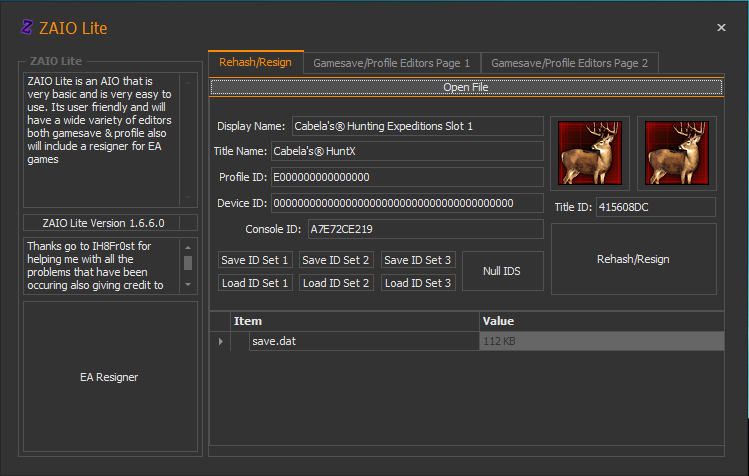Switch to the Rehash/Resign tab
Screen dimensions: 749x476
tap(256, 62)
